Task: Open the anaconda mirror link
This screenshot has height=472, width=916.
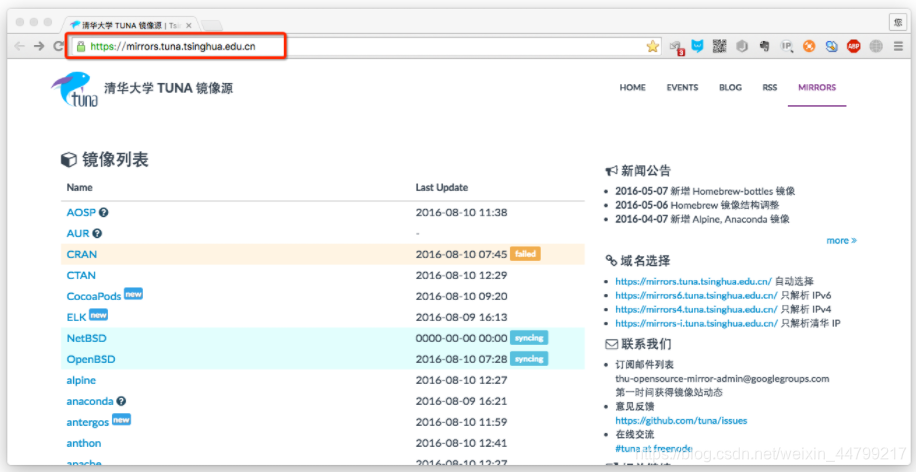Action: 90,401
